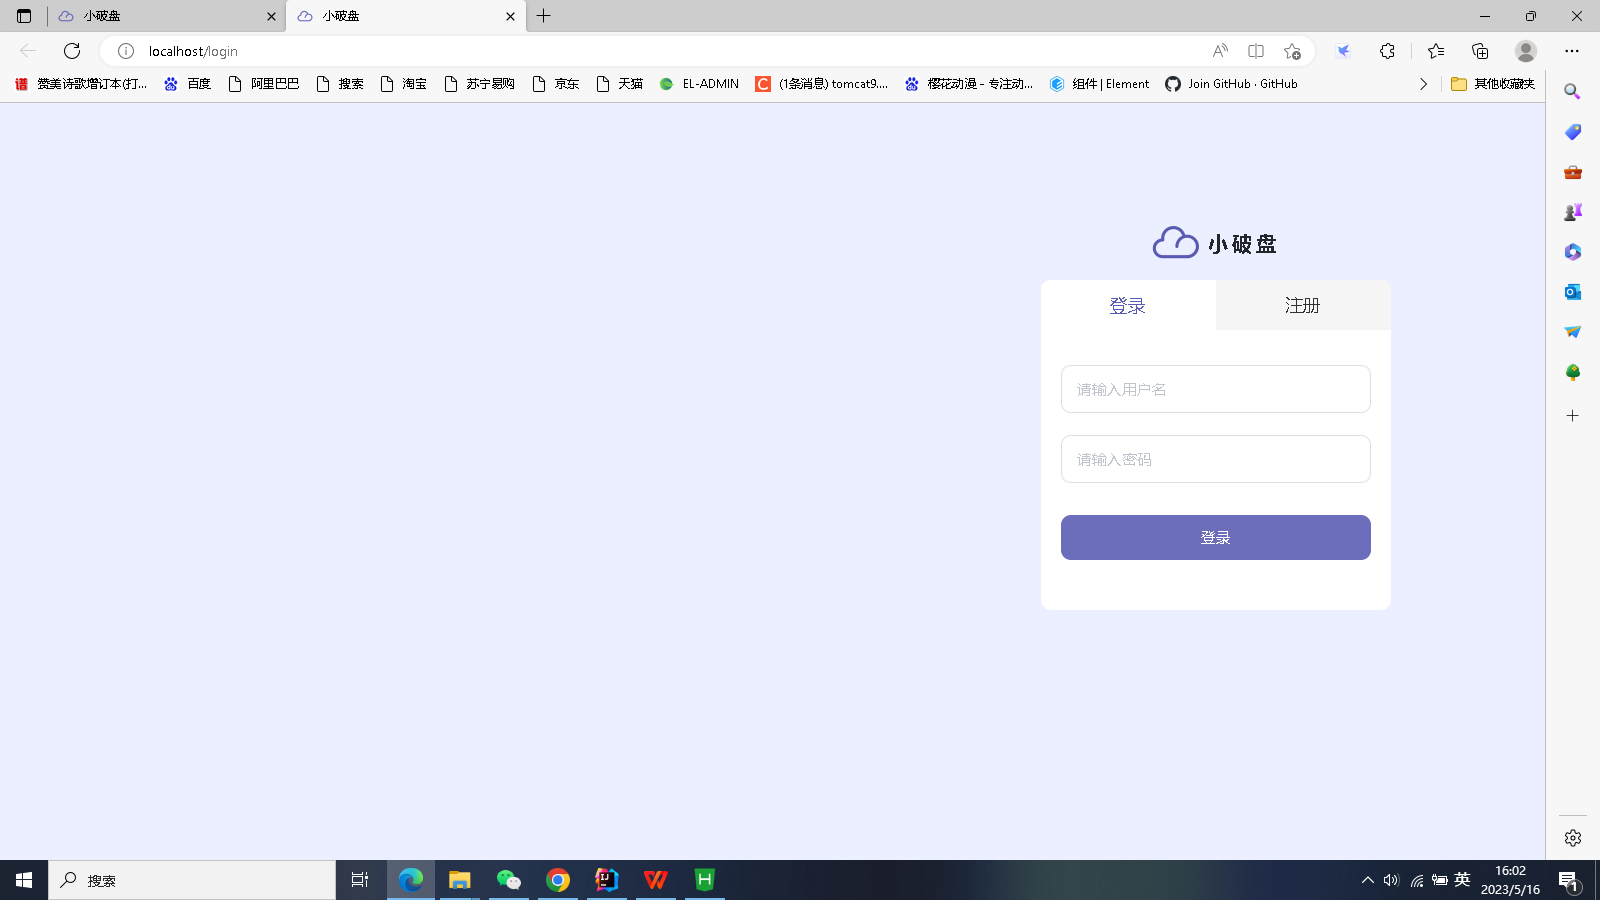Open the 搜索 bookmark
Viewport: 1600px width, 900px height.
point(340,84)
